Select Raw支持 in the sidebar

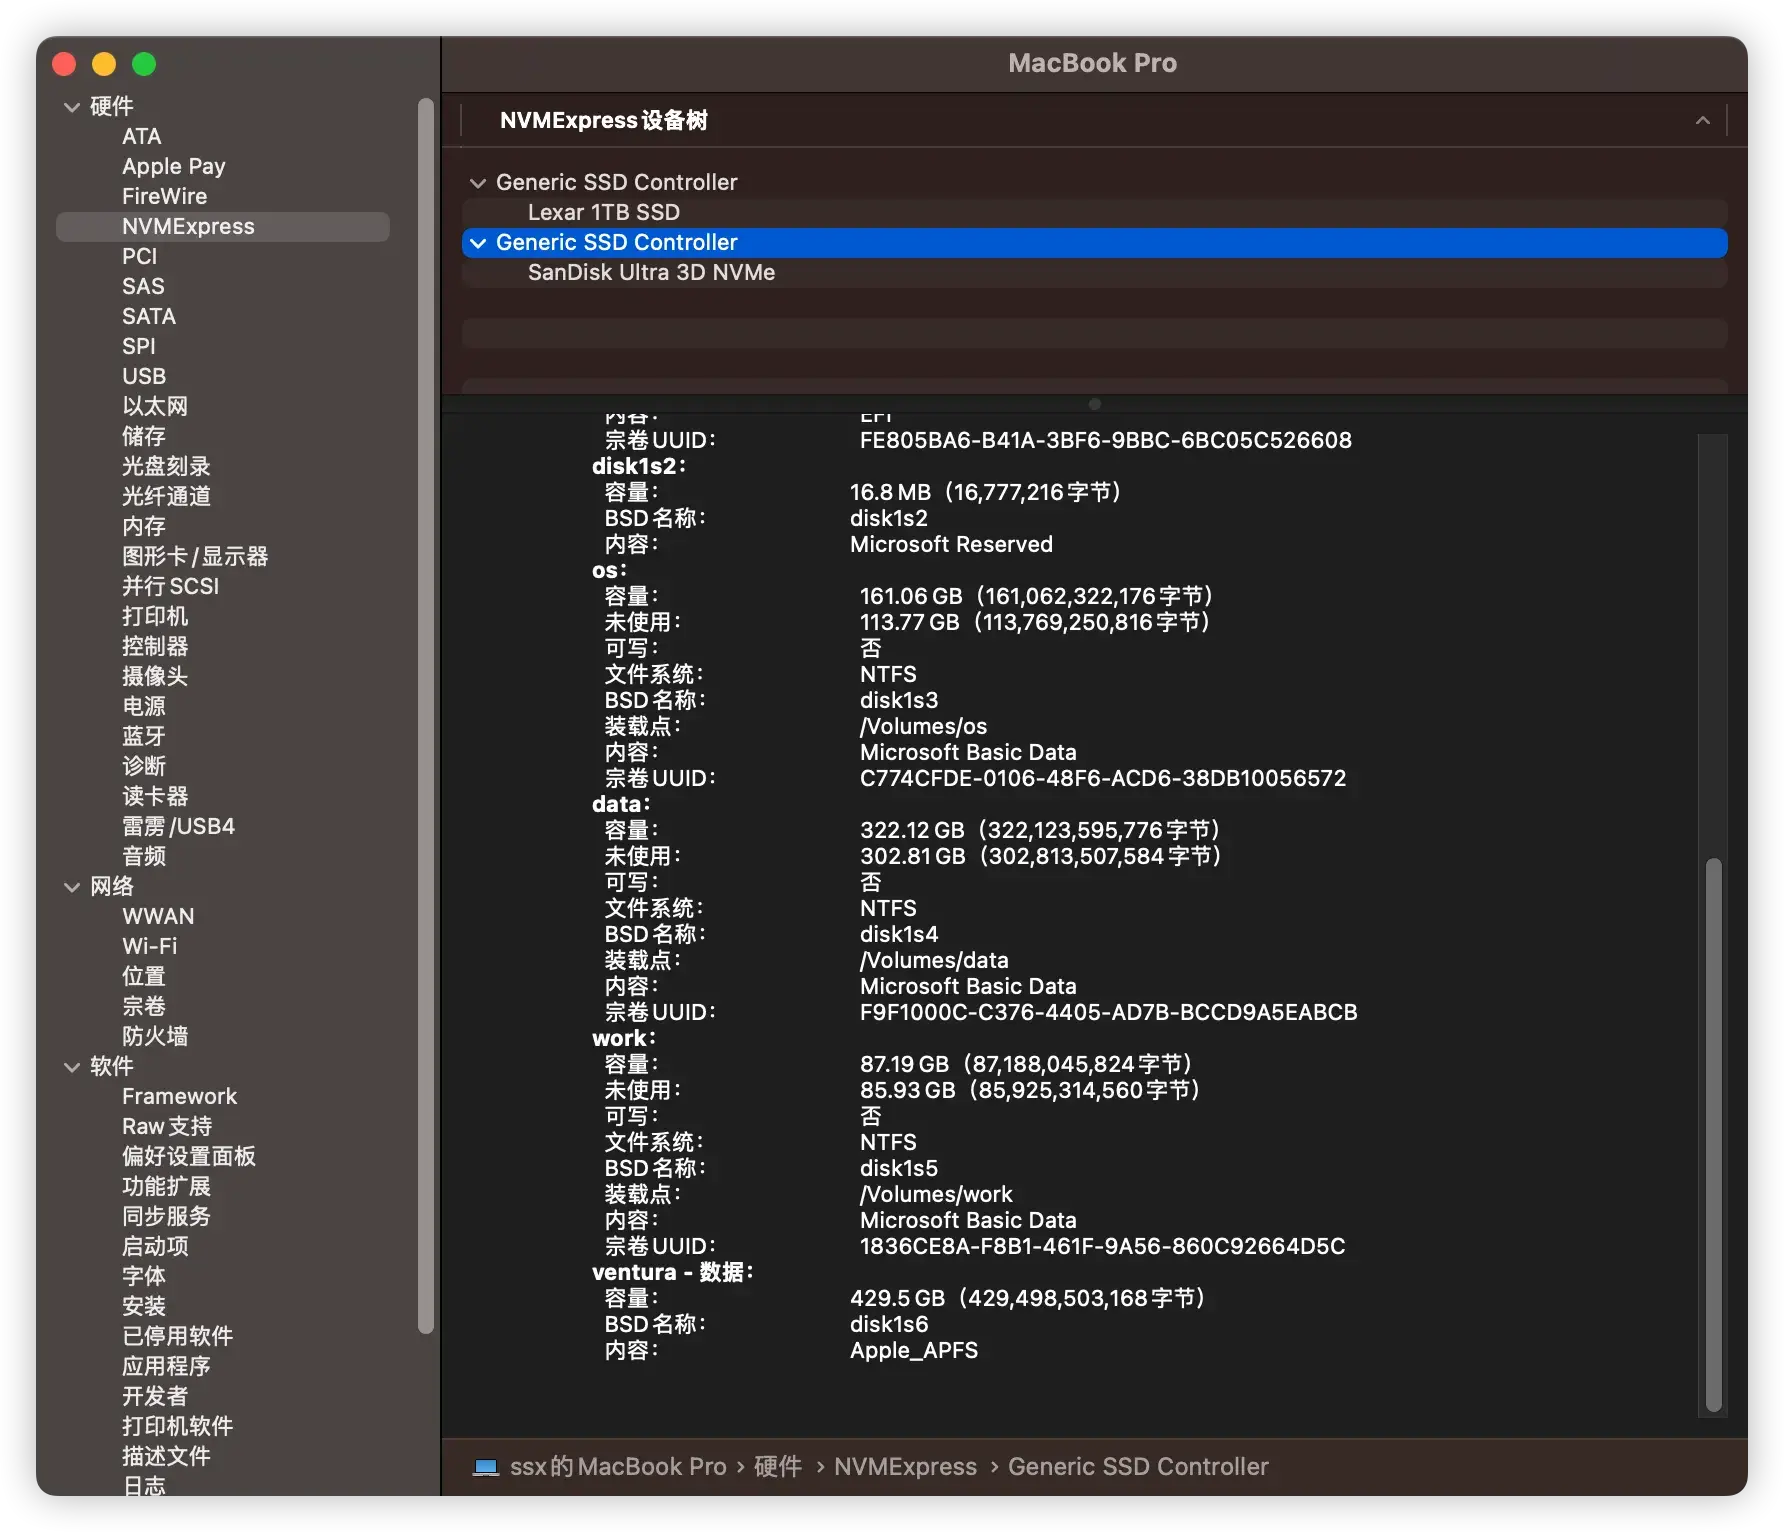[167, 1127]
